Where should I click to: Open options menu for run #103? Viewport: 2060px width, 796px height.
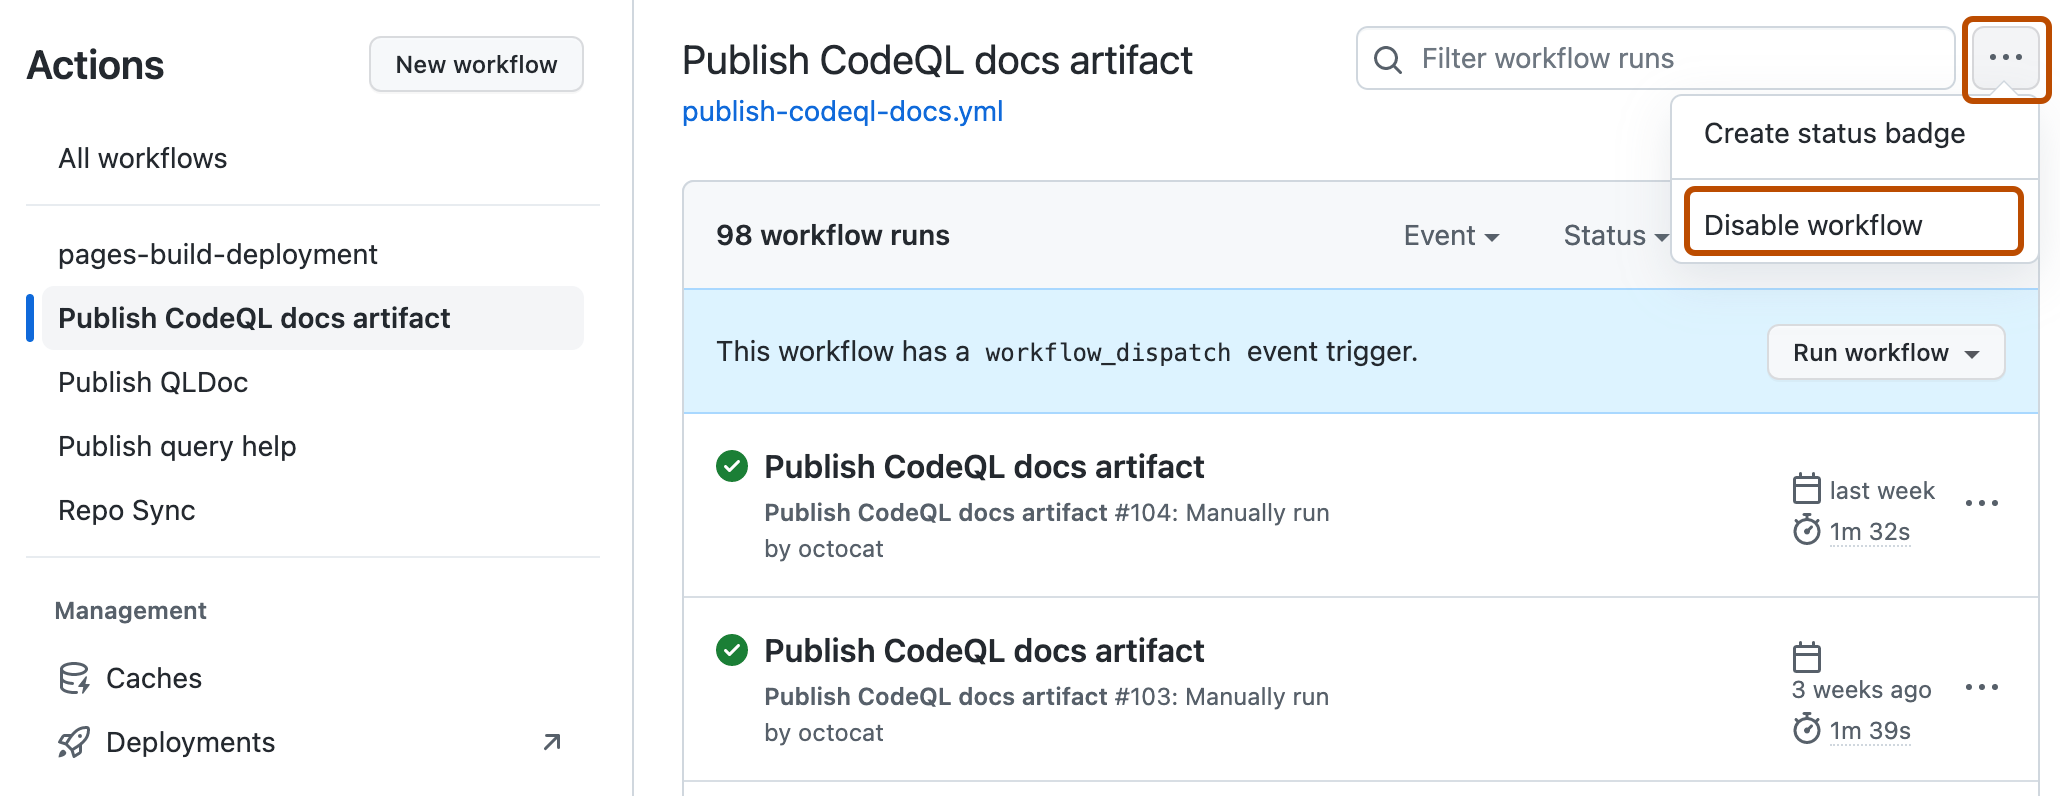[1981, 687]
